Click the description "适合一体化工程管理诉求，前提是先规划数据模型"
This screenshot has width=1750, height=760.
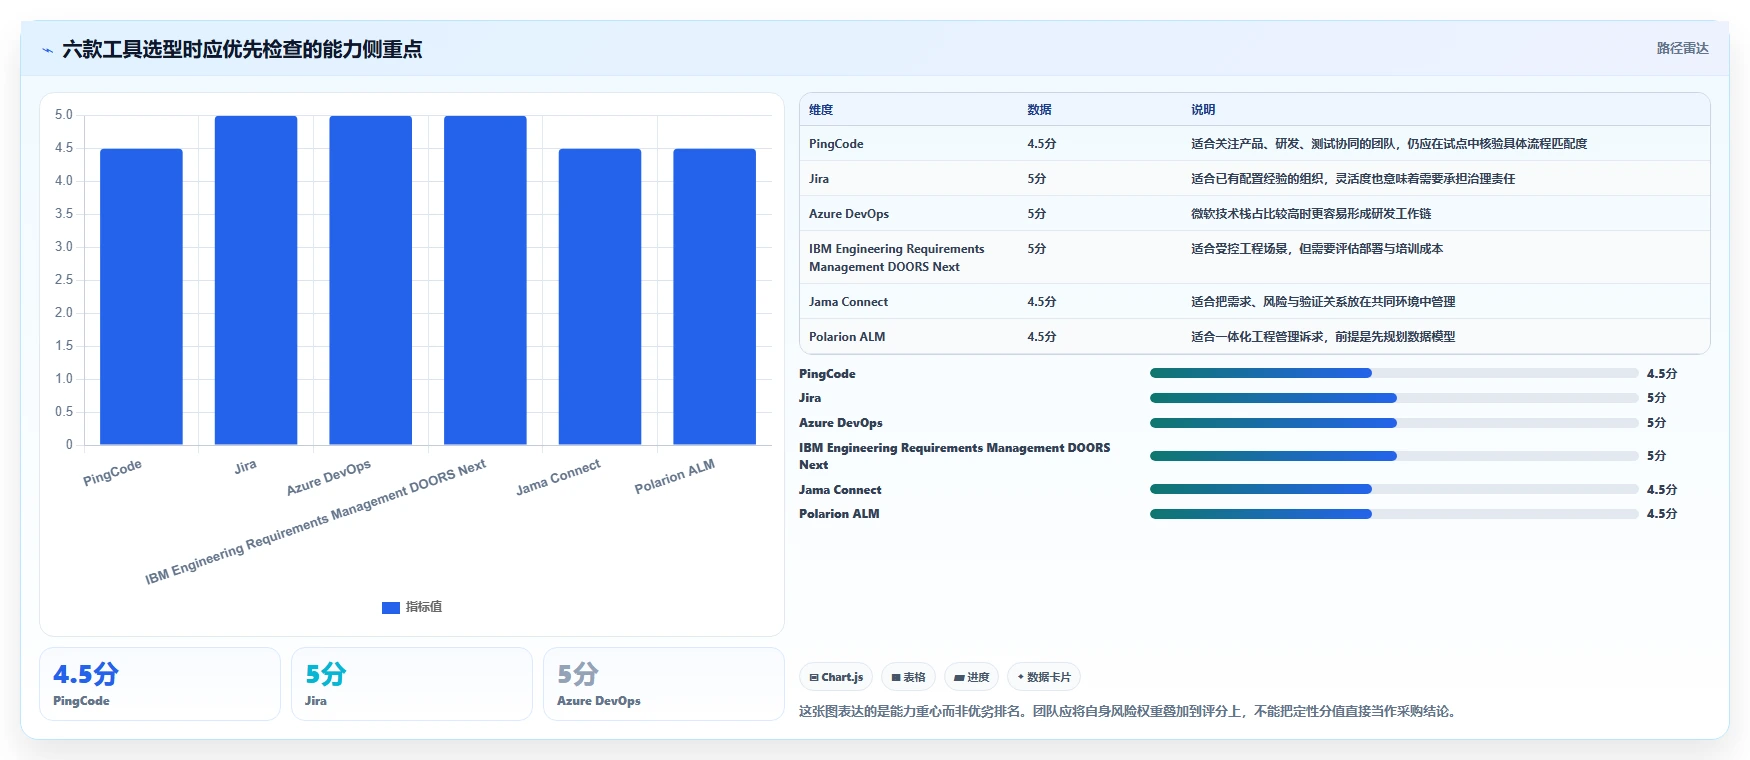coord(1323,337)
